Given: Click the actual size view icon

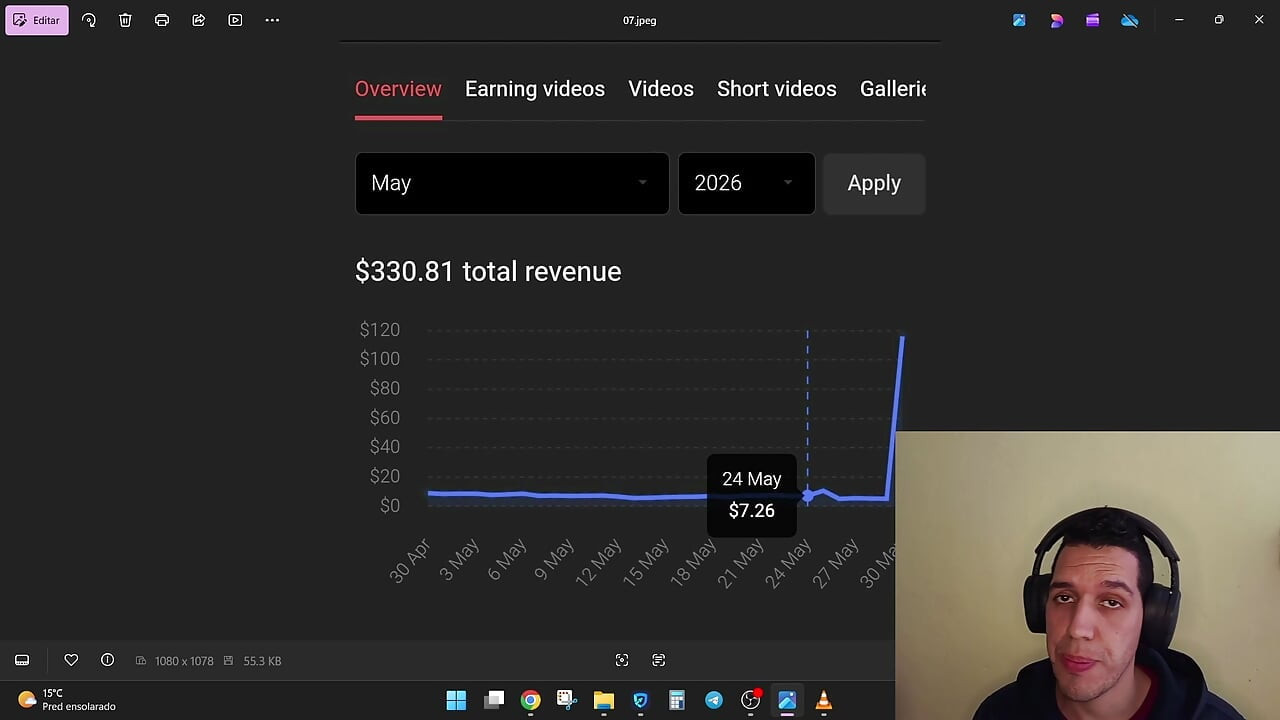Looking at the screenshot, I should coord(658,660).
